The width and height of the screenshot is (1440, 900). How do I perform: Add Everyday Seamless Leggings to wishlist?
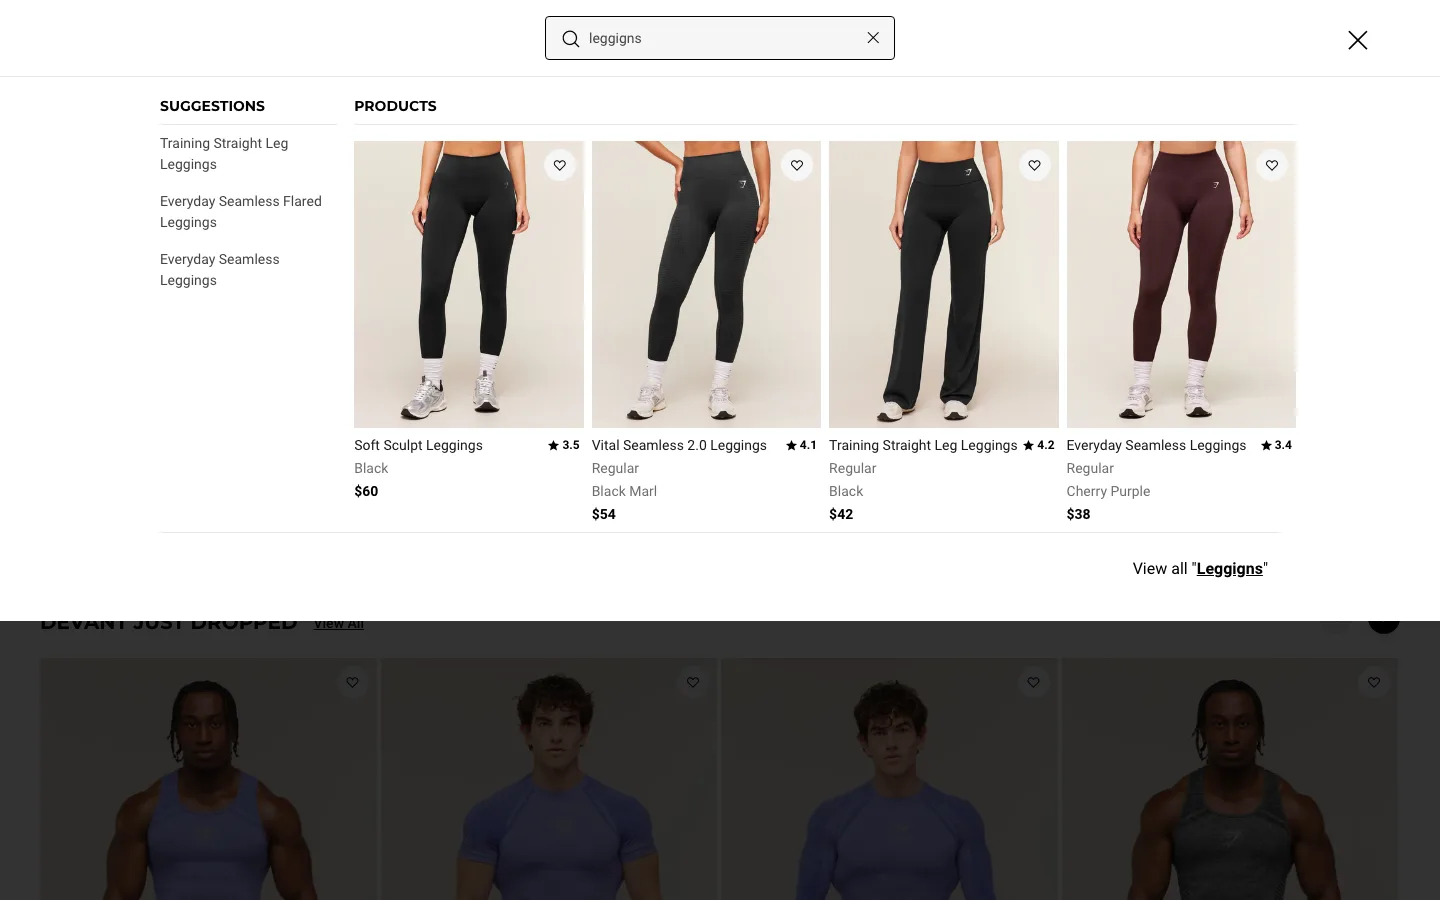point(1272,165)
